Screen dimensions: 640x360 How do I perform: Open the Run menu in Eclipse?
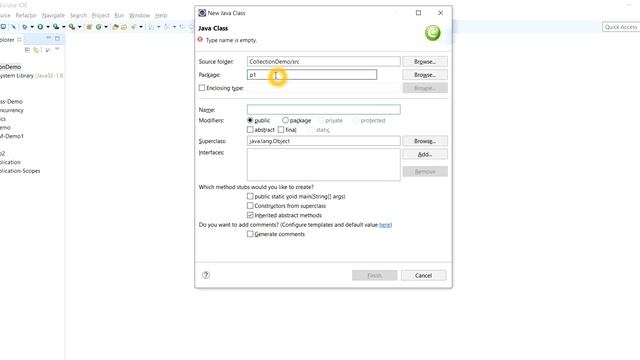(119, 15)
